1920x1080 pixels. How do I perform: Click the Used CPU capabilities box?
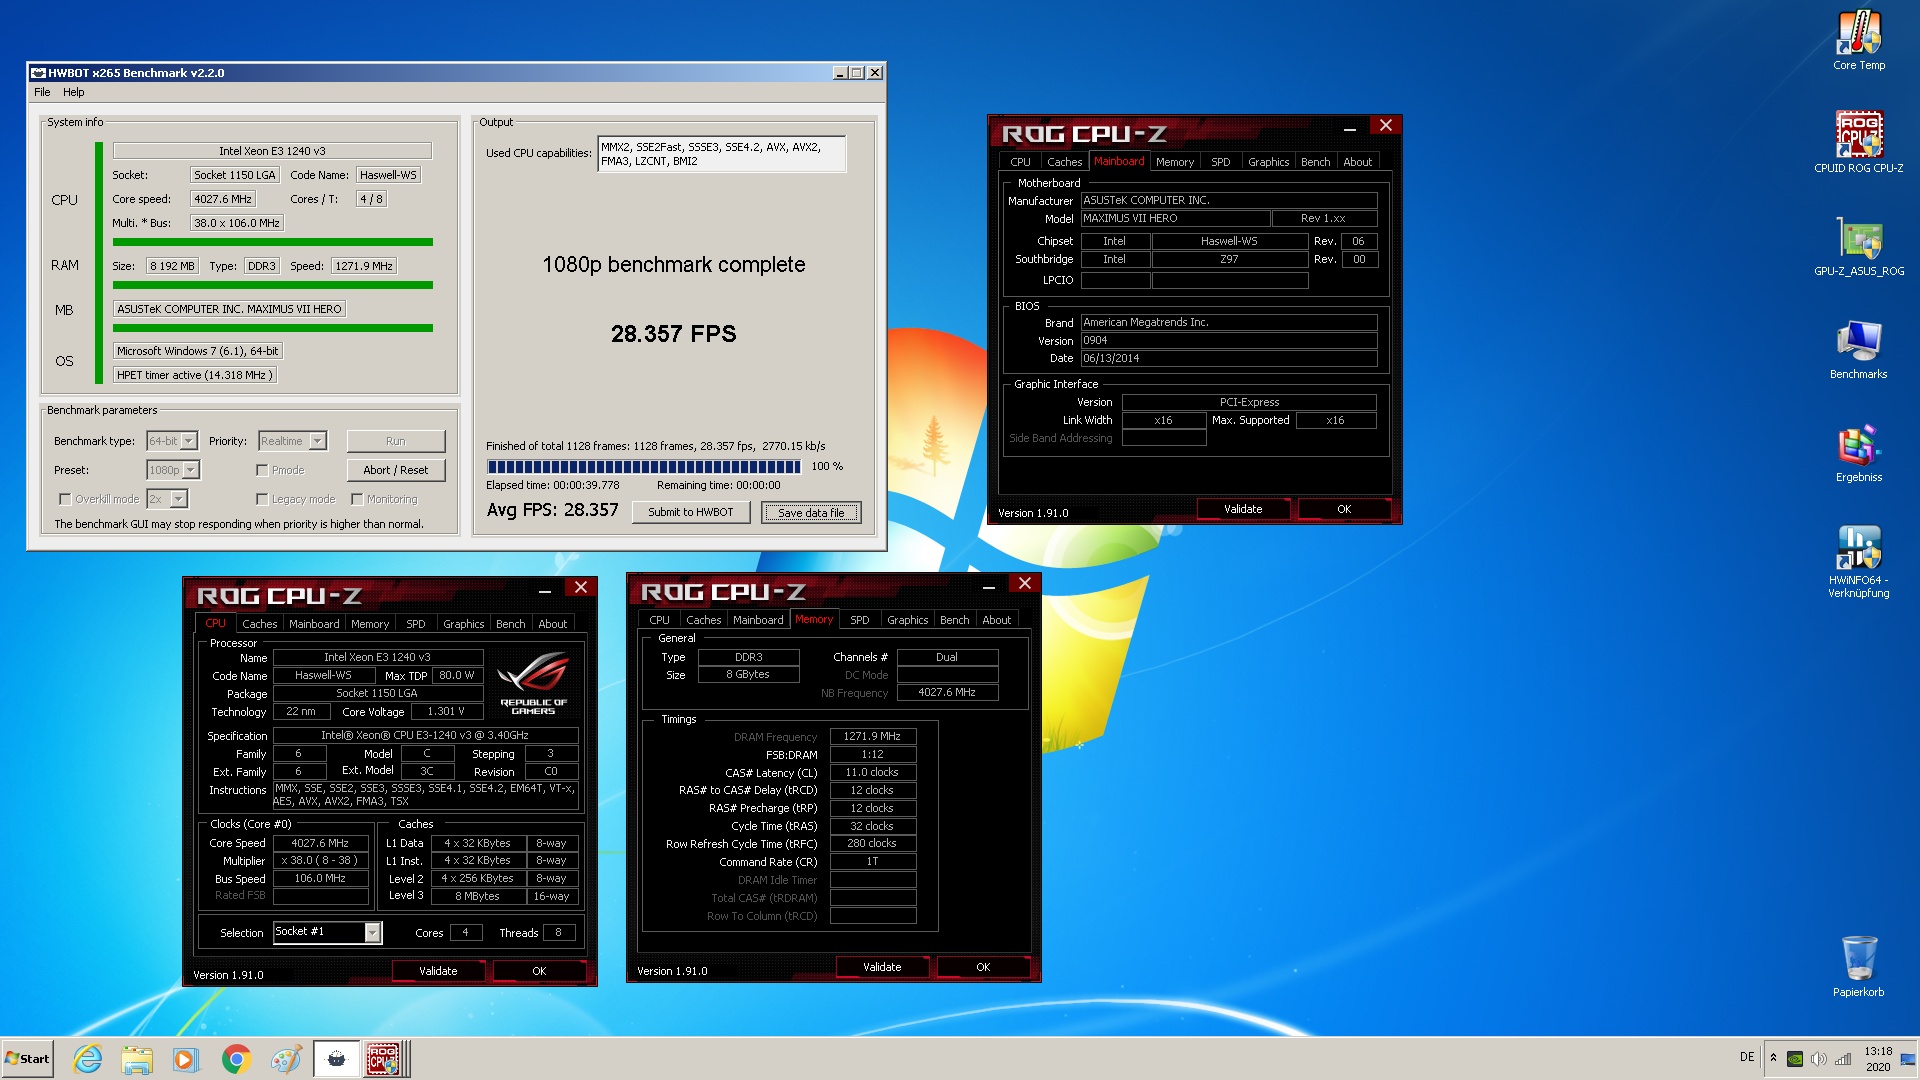721,154
